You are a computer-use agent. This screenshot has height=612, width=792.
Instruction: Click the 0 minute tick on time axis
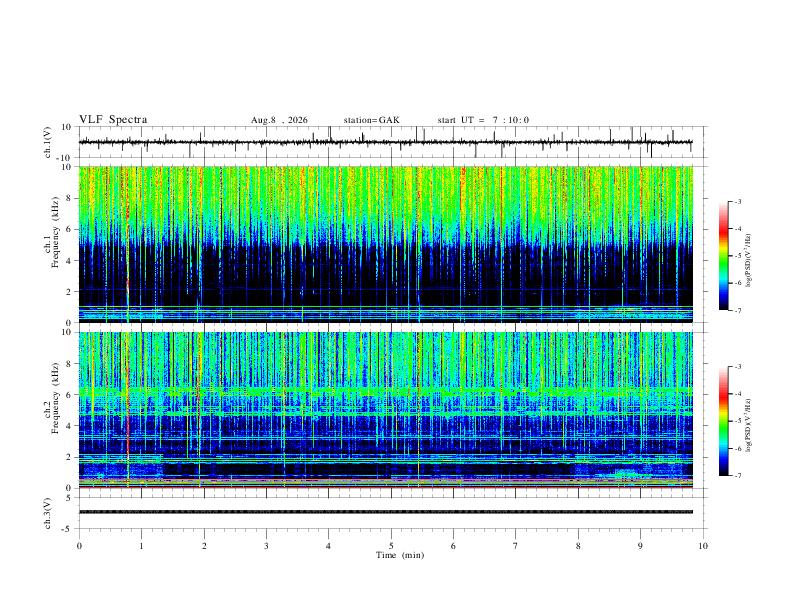click(79, 546)
